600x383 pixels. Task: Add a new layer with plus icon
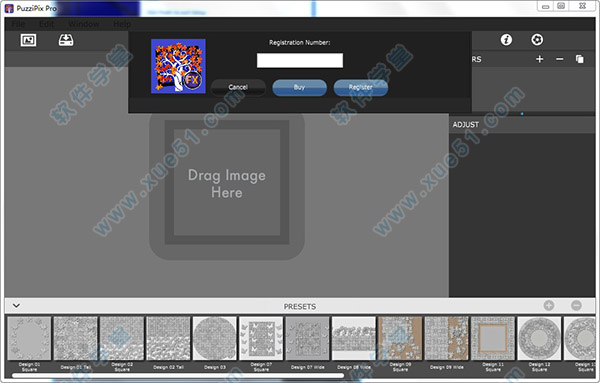(x=540, y=59)
